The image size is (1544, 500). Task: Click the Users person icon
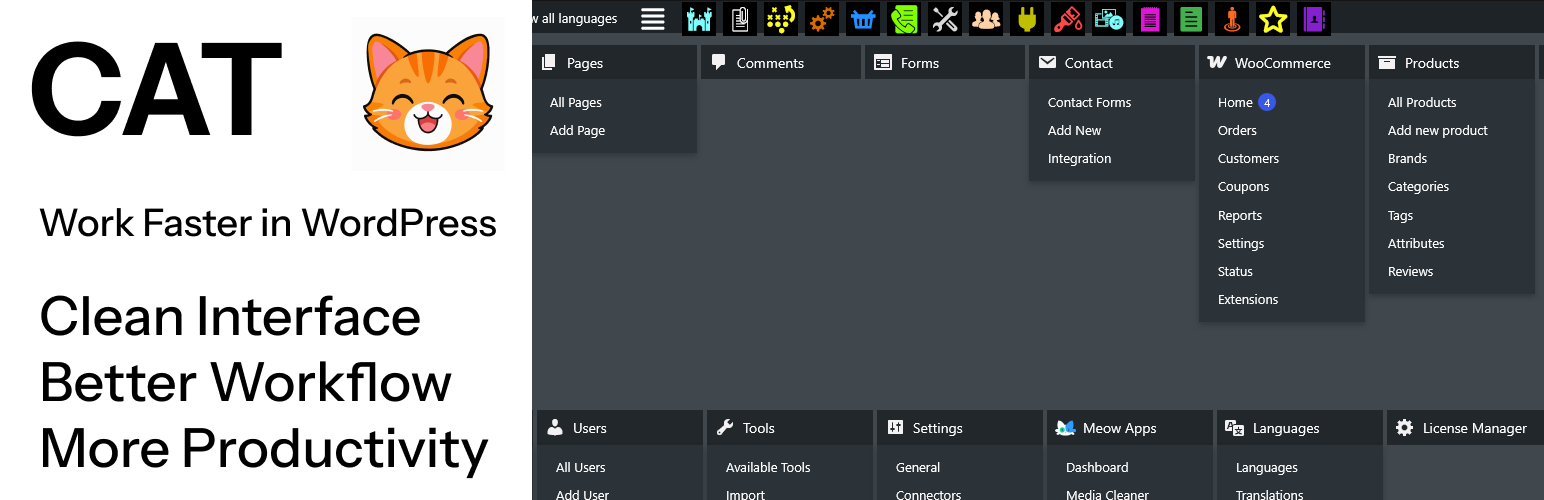[x=555, y=427]
